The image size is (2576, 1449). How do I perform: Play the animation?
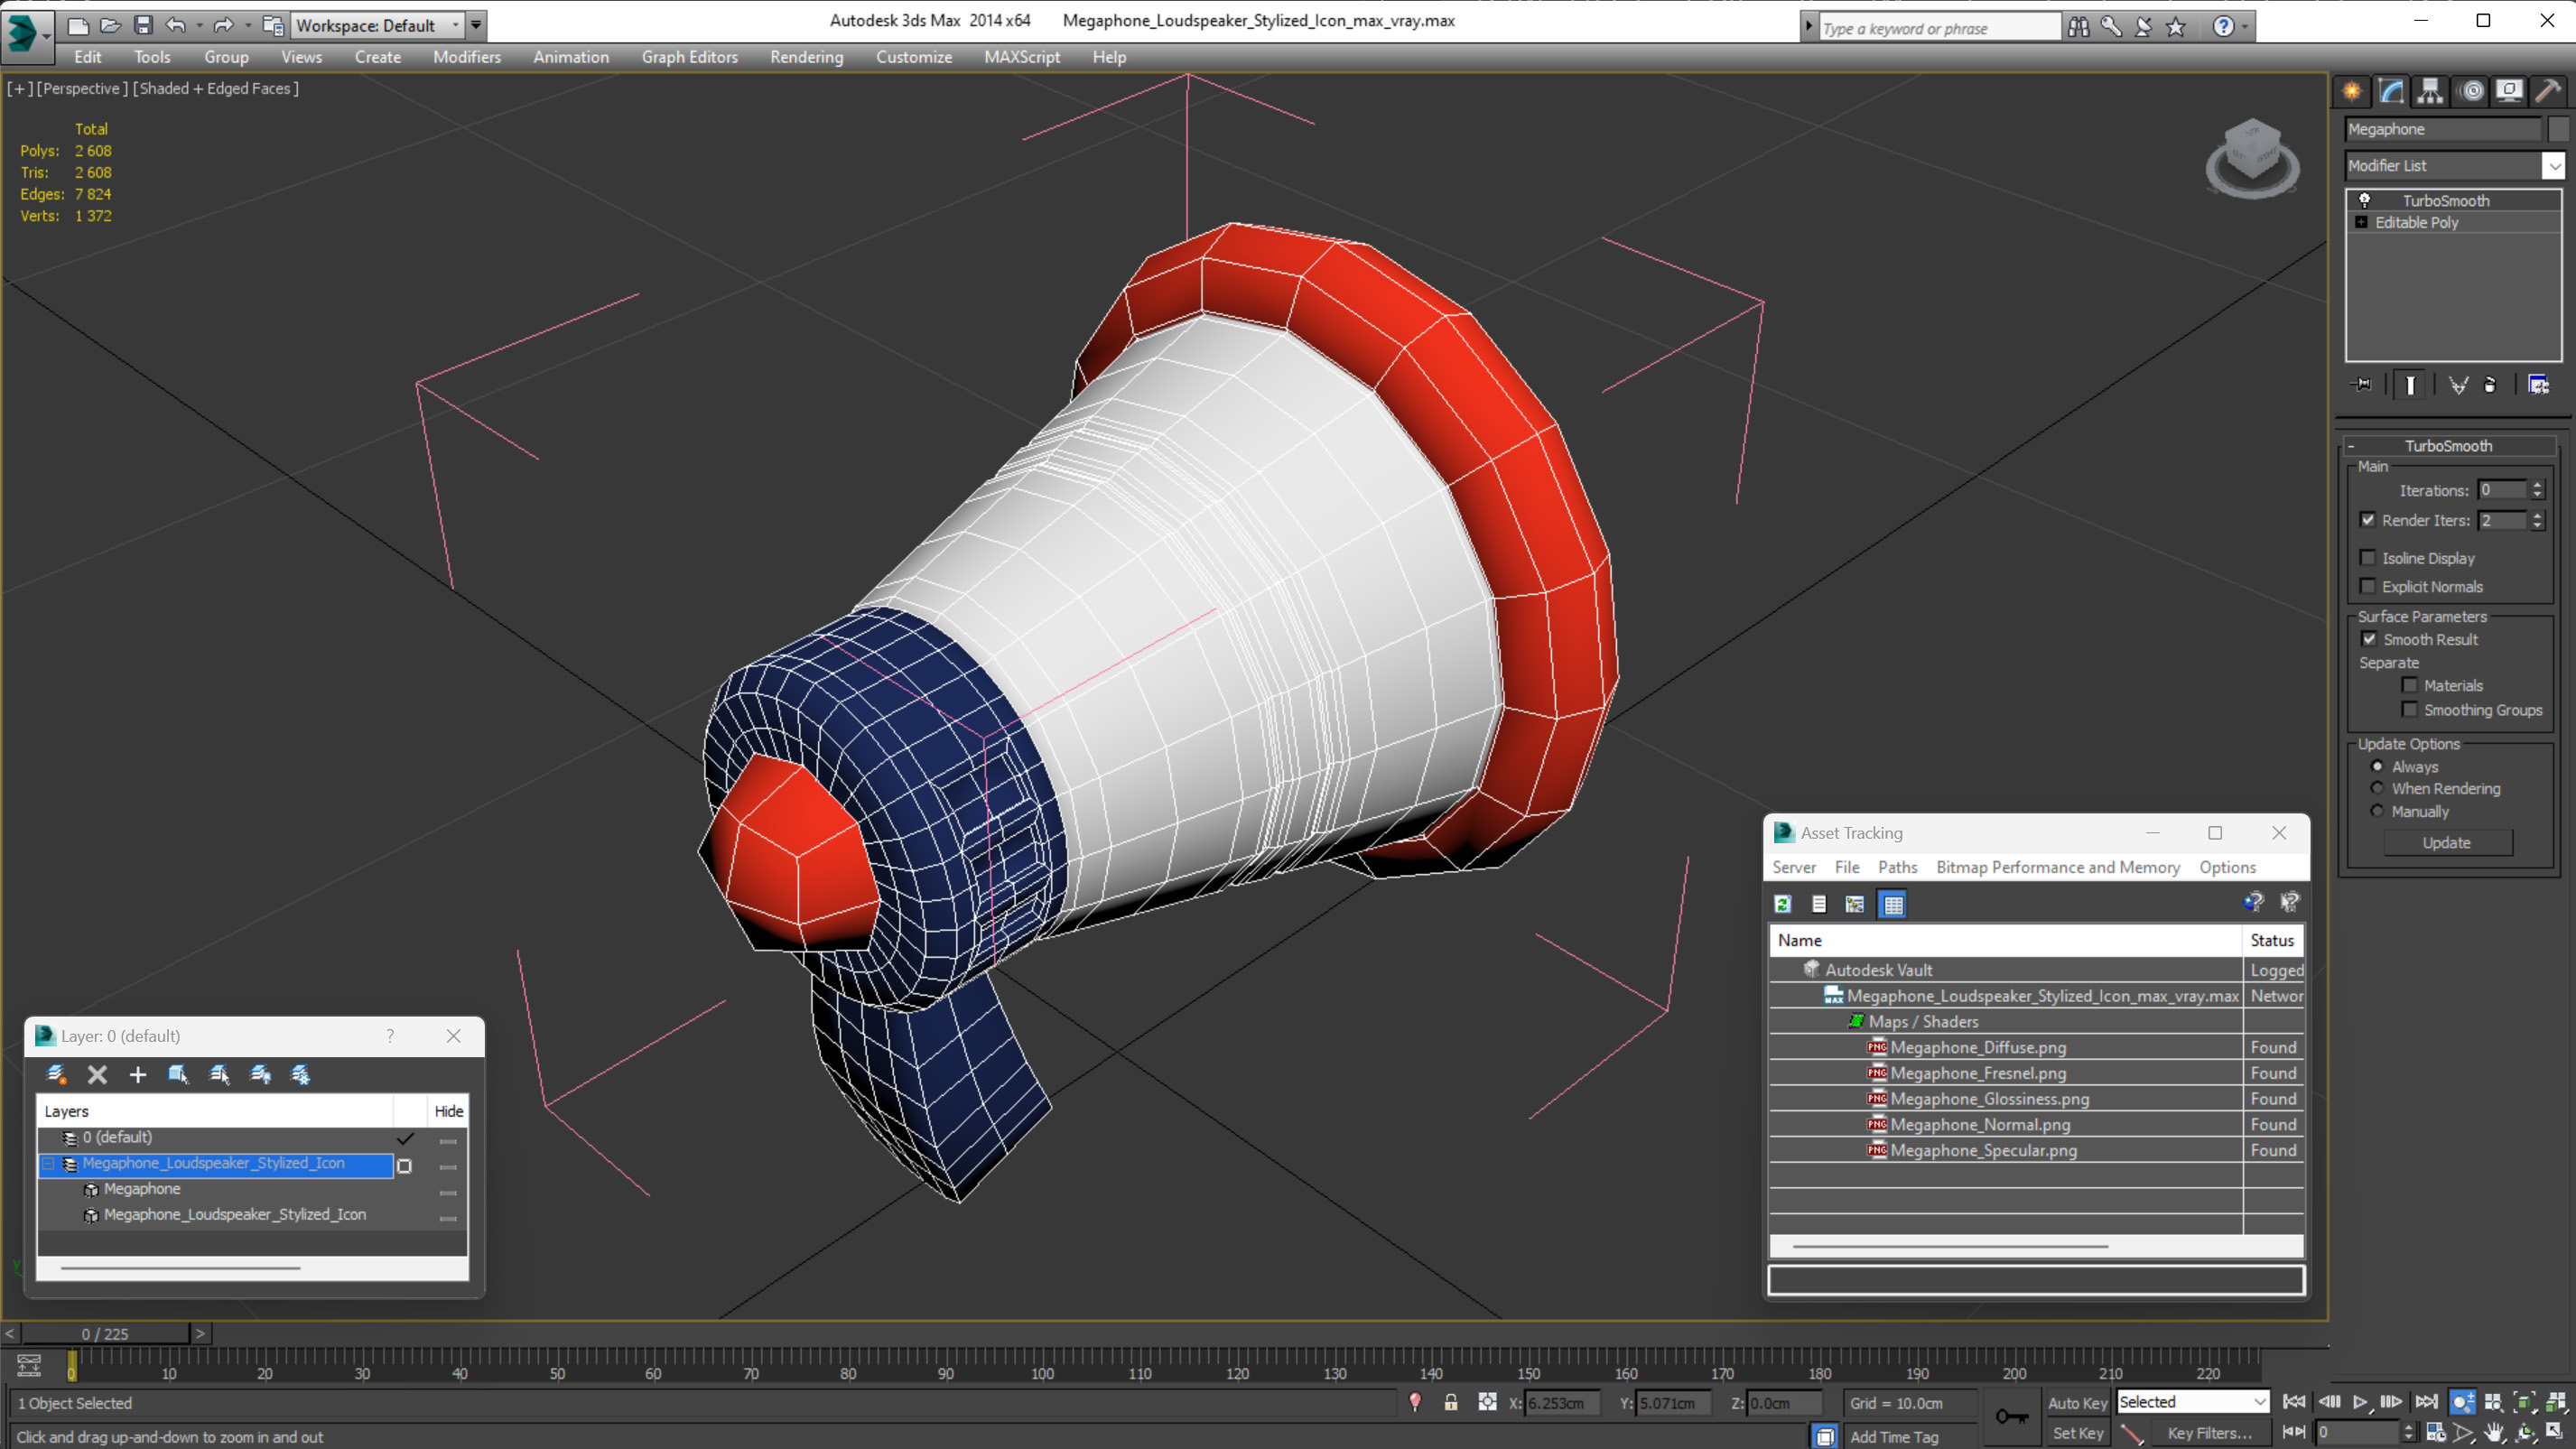(2360, 1401)
